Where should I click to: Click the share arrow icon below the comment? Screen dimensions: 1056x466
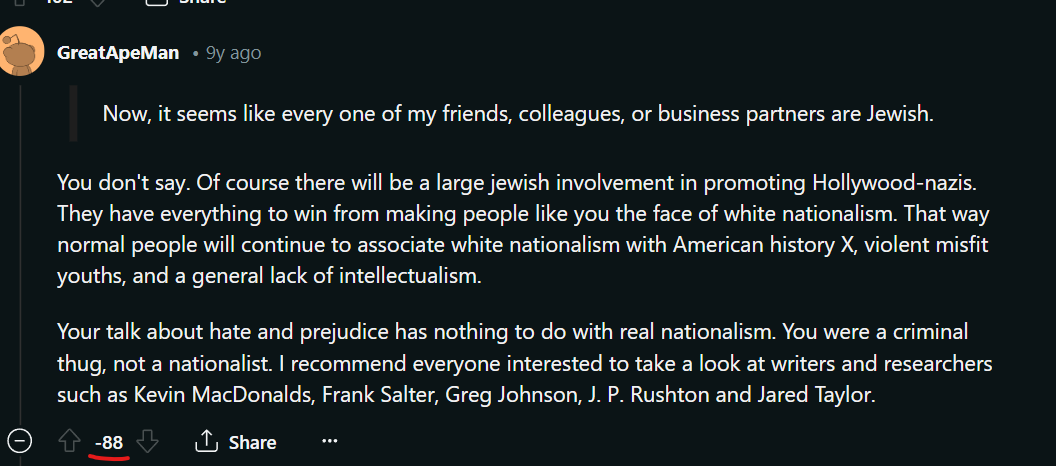coord(205,442)
